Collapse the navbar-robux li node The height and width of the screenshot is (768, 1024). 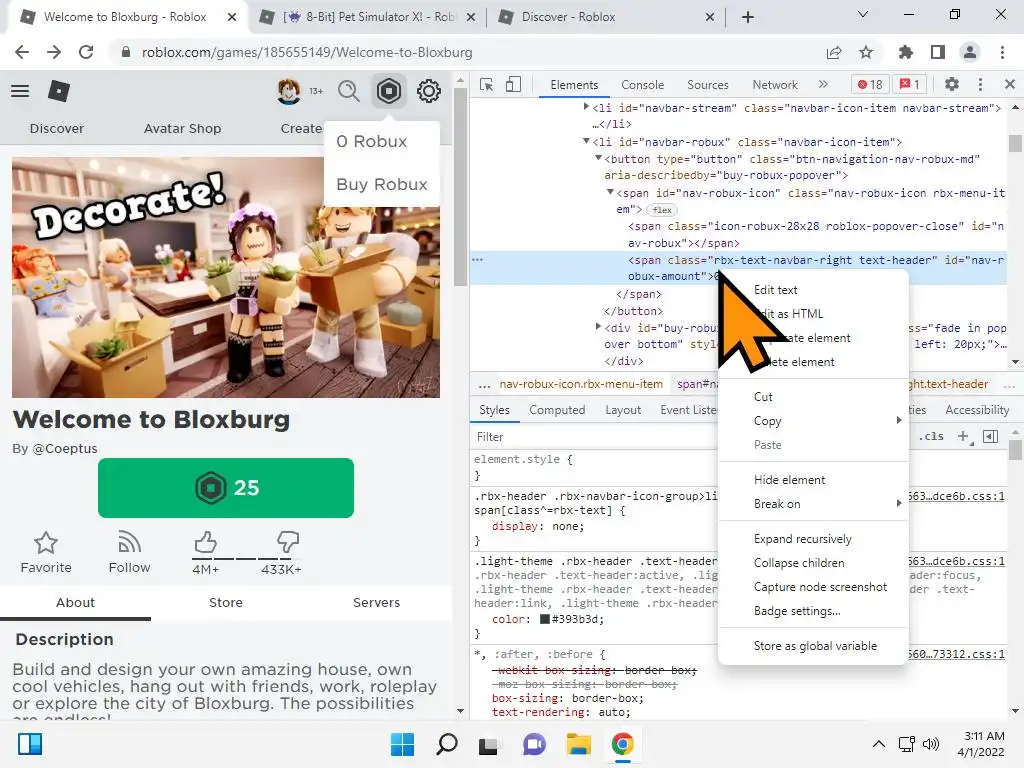tap(586, 141)
